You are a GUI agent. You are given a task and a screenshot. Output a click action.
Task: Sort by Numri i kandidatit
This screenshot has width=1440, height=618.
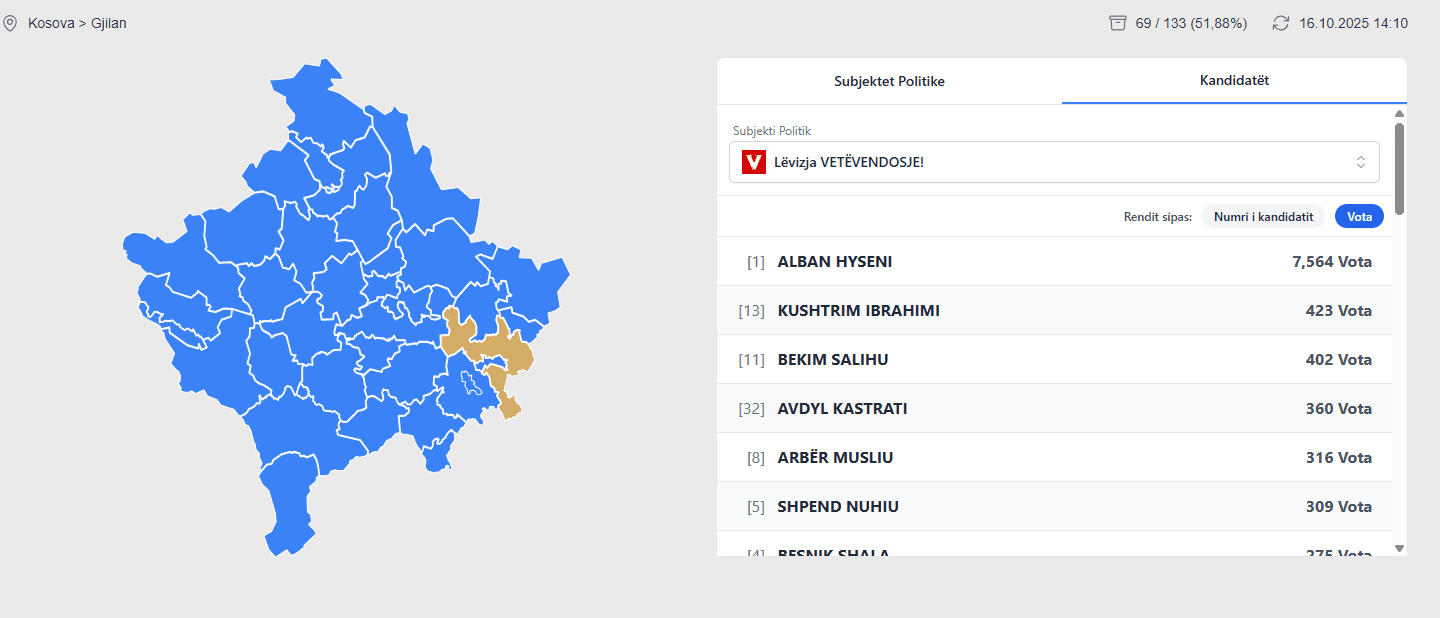[1263, 216]
